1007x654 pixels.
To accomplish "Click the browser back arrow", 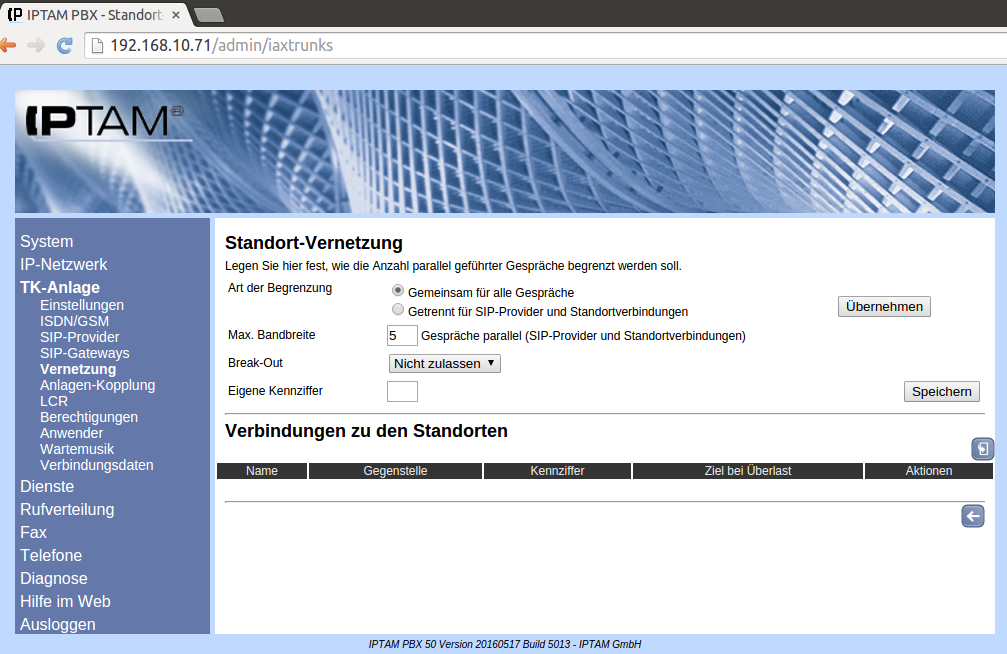I will click(9, 45).
